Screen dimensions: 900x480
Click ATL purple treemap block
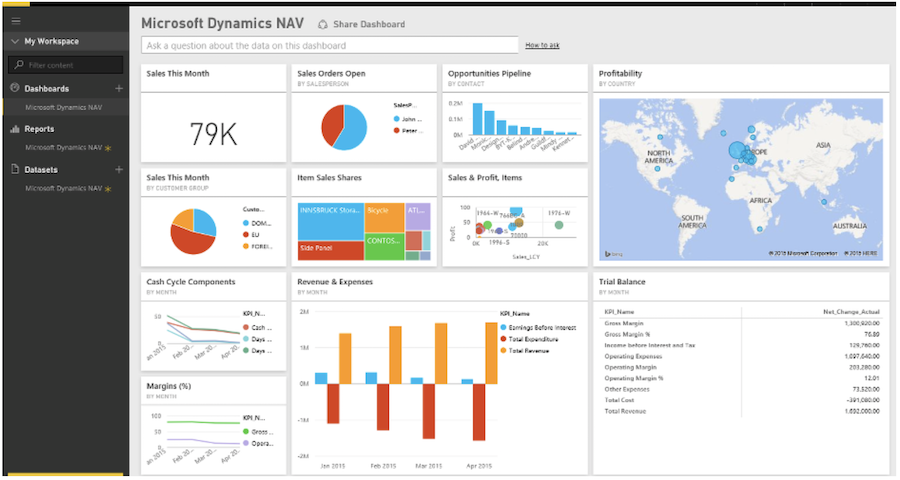pos(418,216)
